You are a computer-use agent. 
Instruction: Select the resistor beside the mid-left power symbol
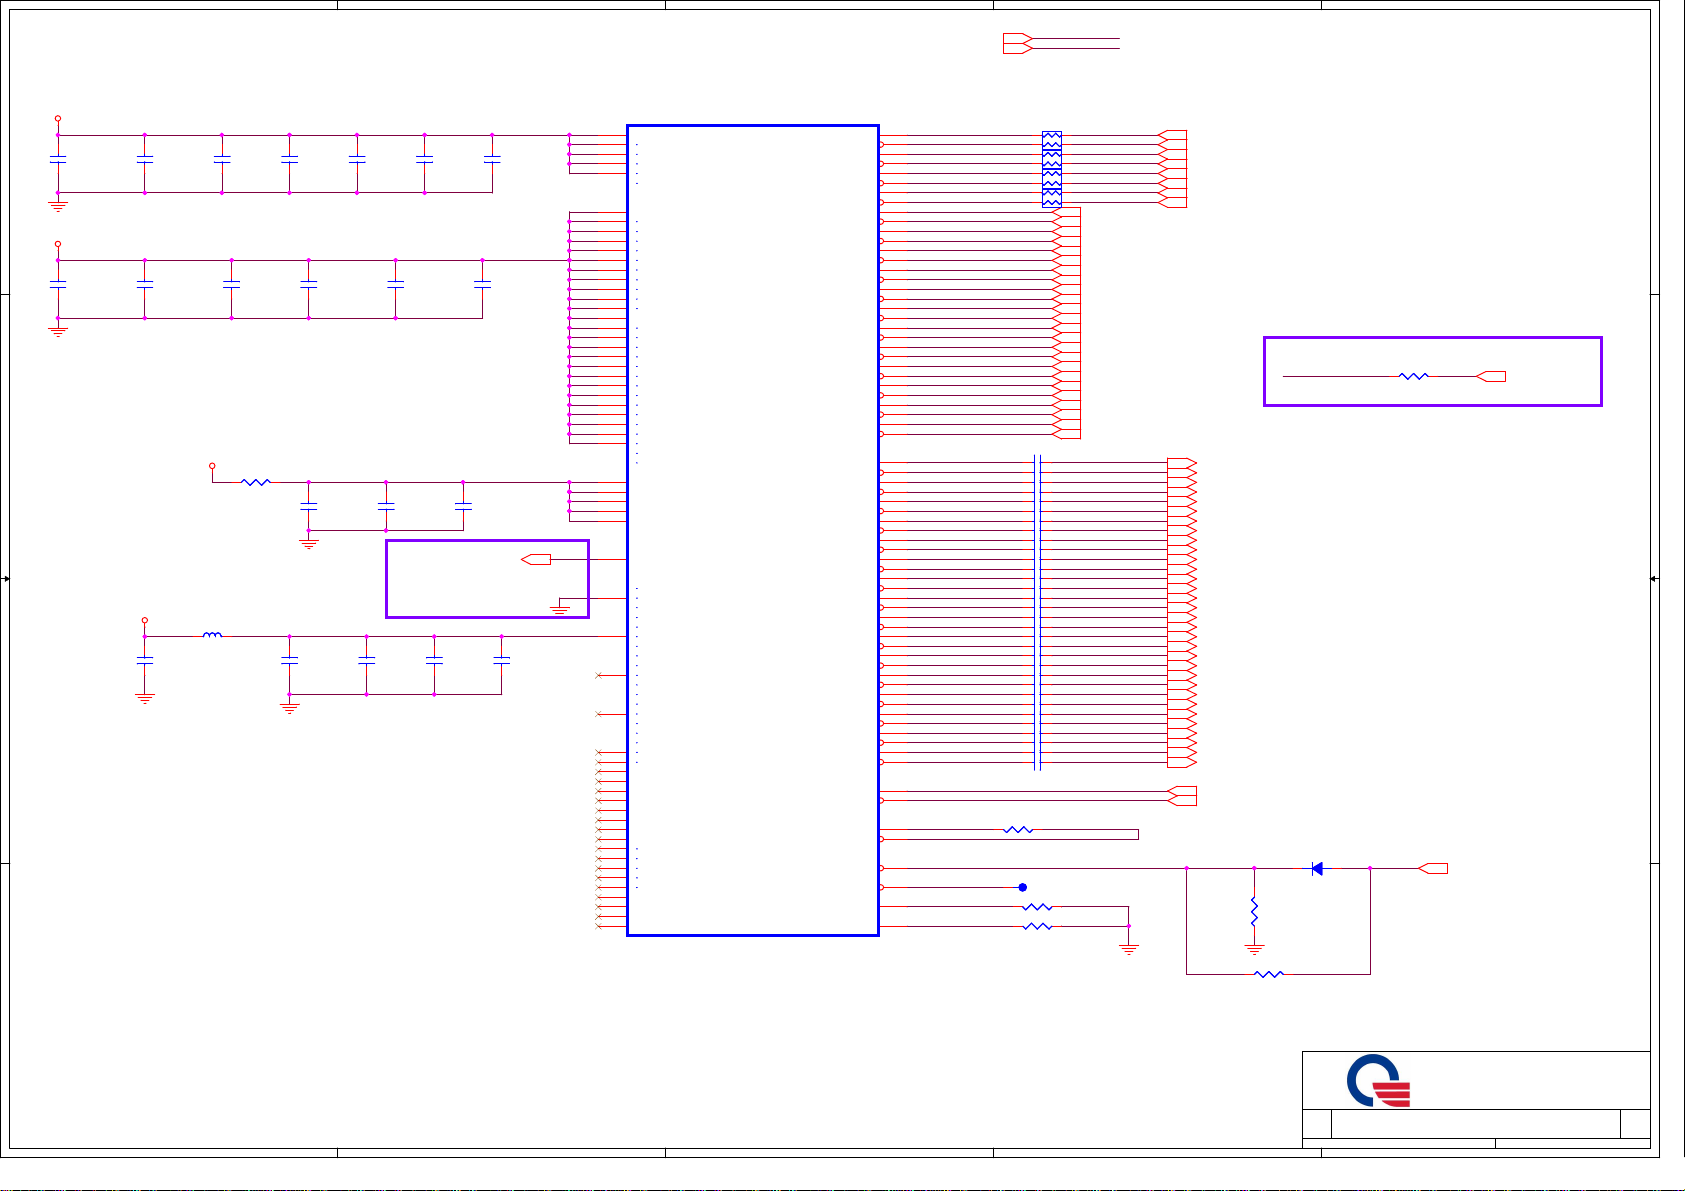point(256,482)
